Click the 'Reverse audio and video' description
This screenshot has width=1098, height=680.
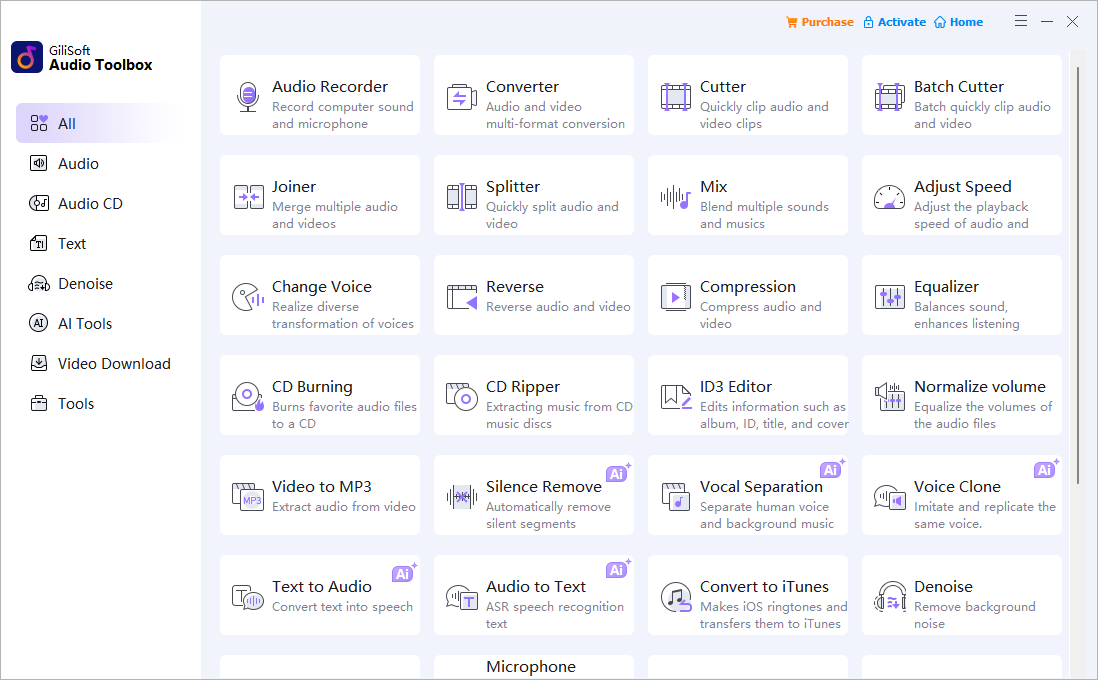(x=558, y=306)
